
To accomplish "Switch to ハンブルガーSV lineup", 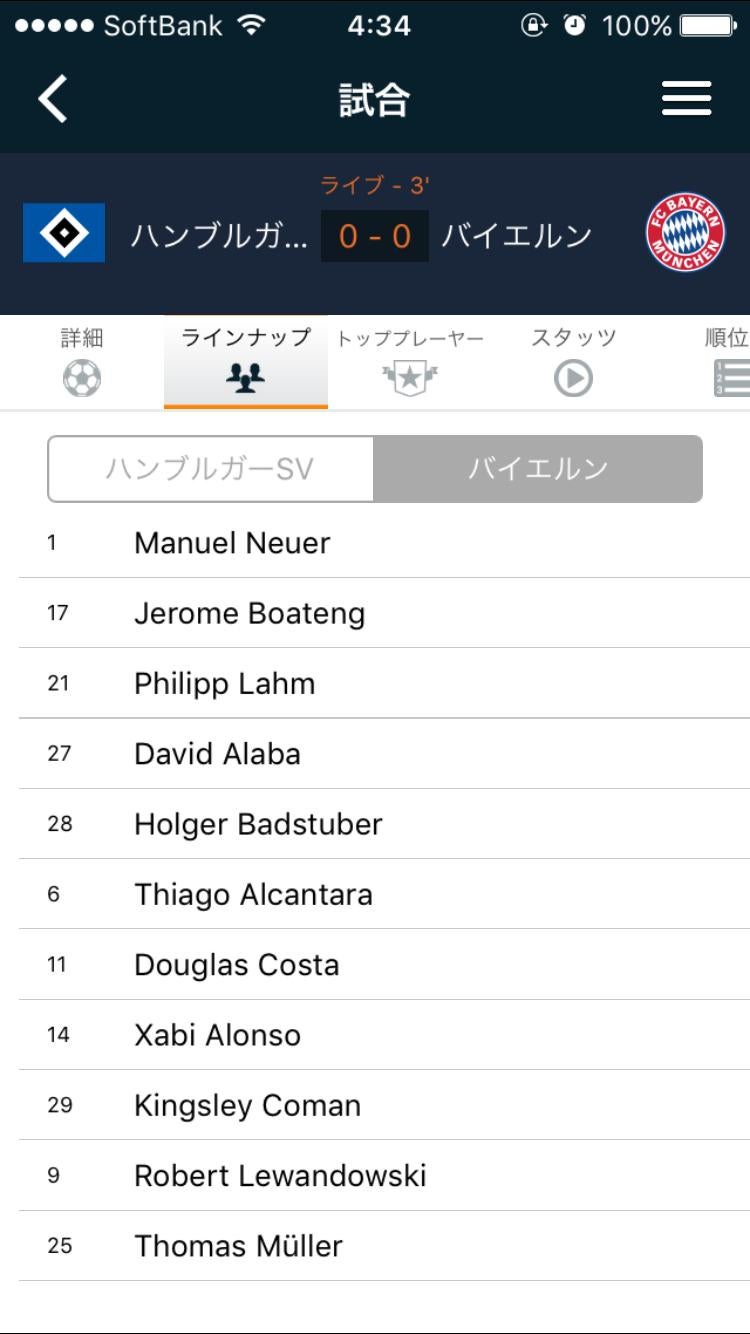I will (x=210, y=469).
